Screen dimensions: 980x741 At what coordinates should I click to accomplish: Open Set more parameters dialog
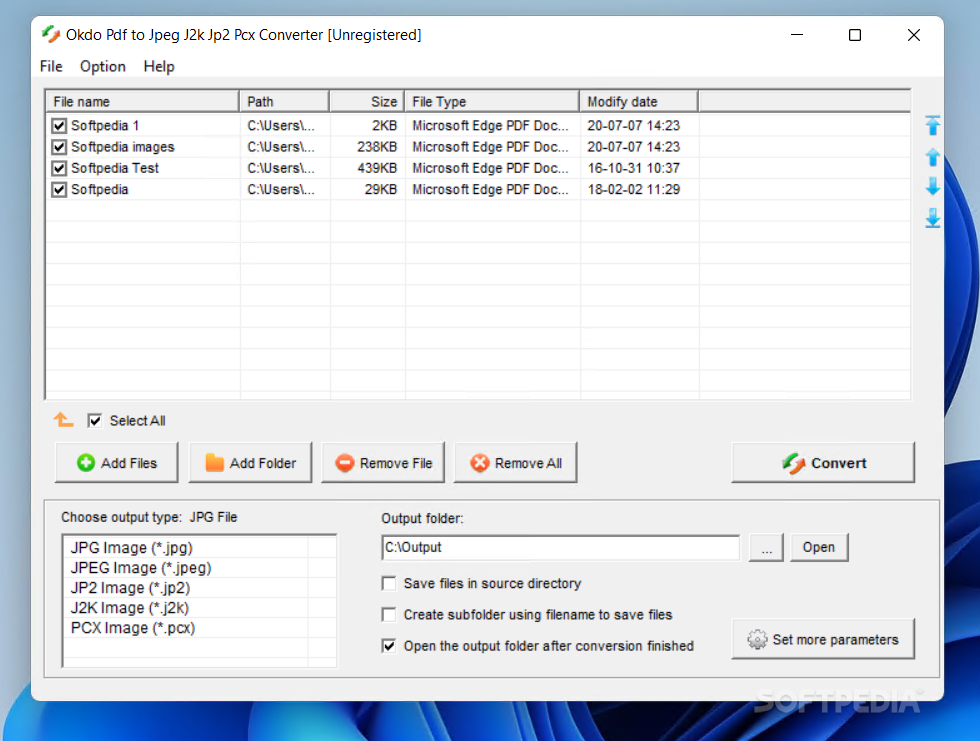click(x=823, y=639)
